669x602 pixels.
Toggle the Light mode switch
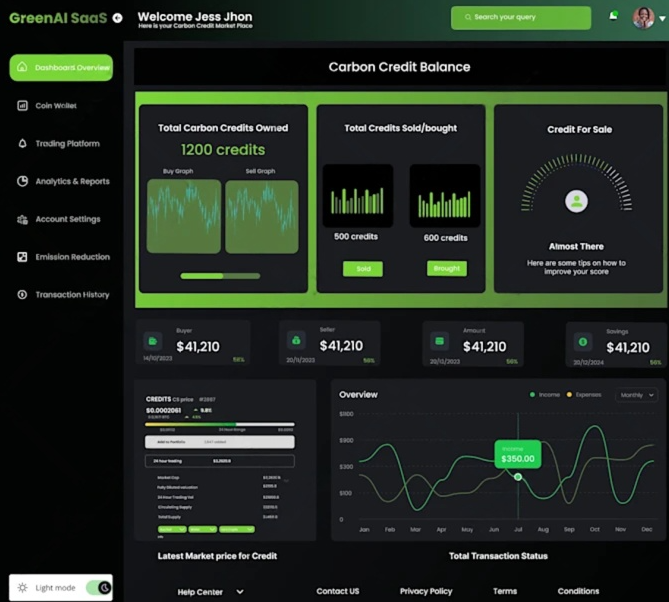pyautogui.click(x=98, y=588)
